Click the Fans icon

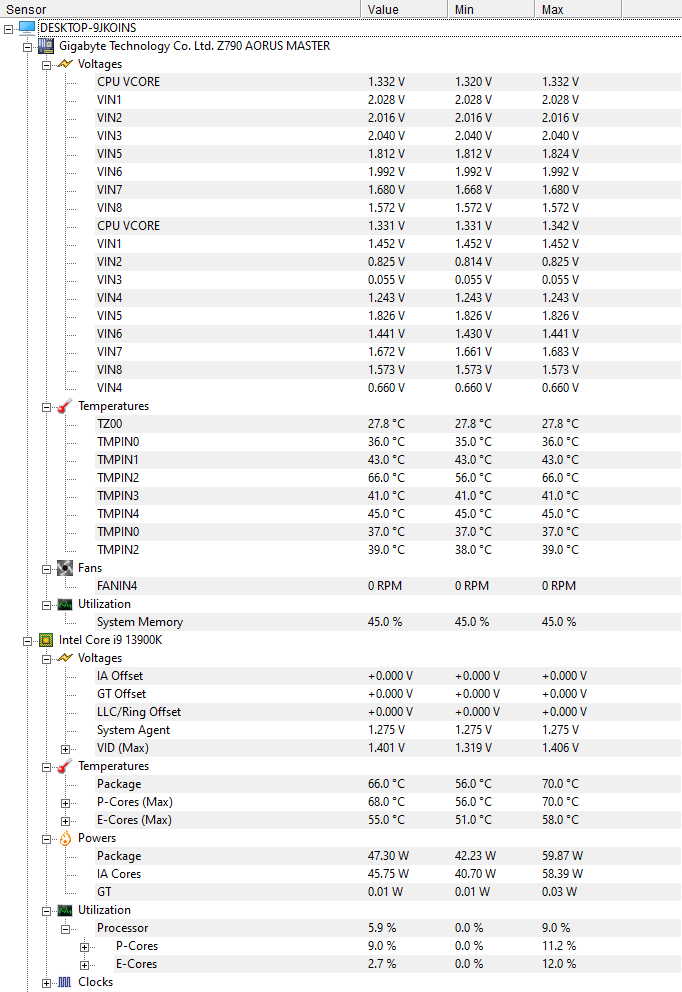[x=65, y=568]
